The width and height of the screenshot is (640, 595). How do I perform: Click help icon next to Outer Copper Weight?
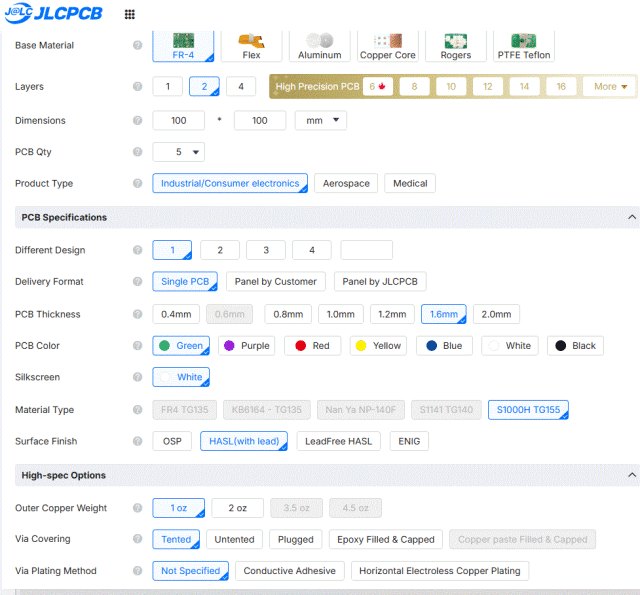pos(138,508)
